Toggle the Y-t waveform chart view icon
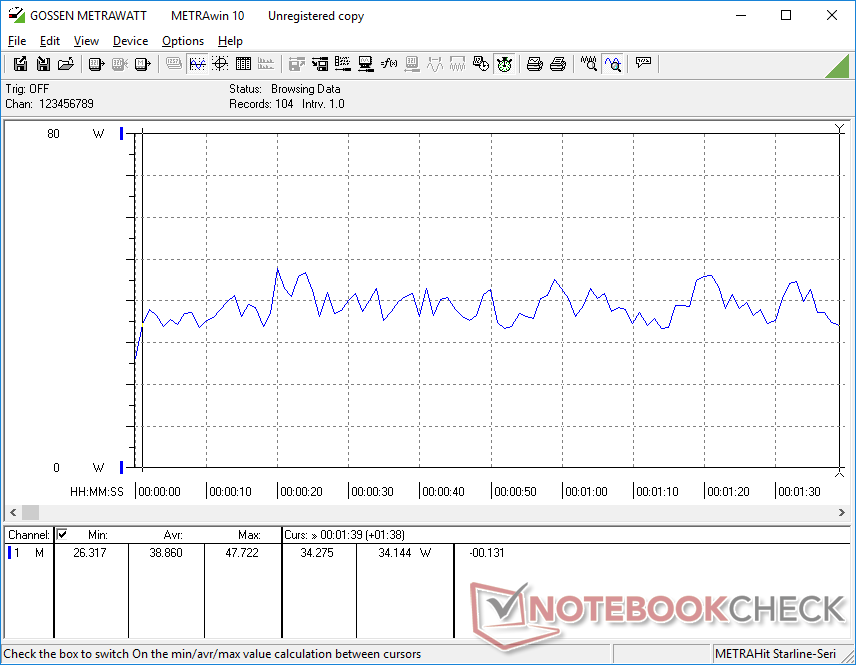The image size is (856, 665). [x=197, y=64]
